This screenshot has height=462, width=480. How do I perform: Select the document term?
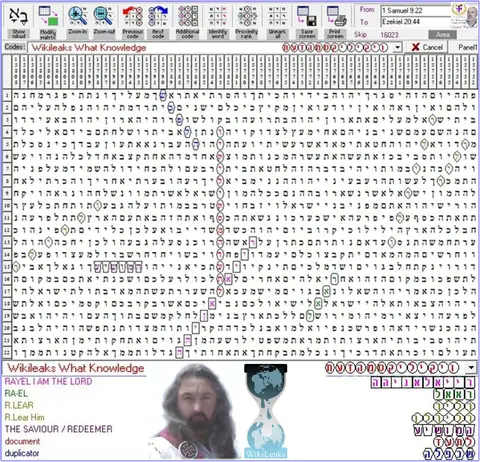(22, 441)
